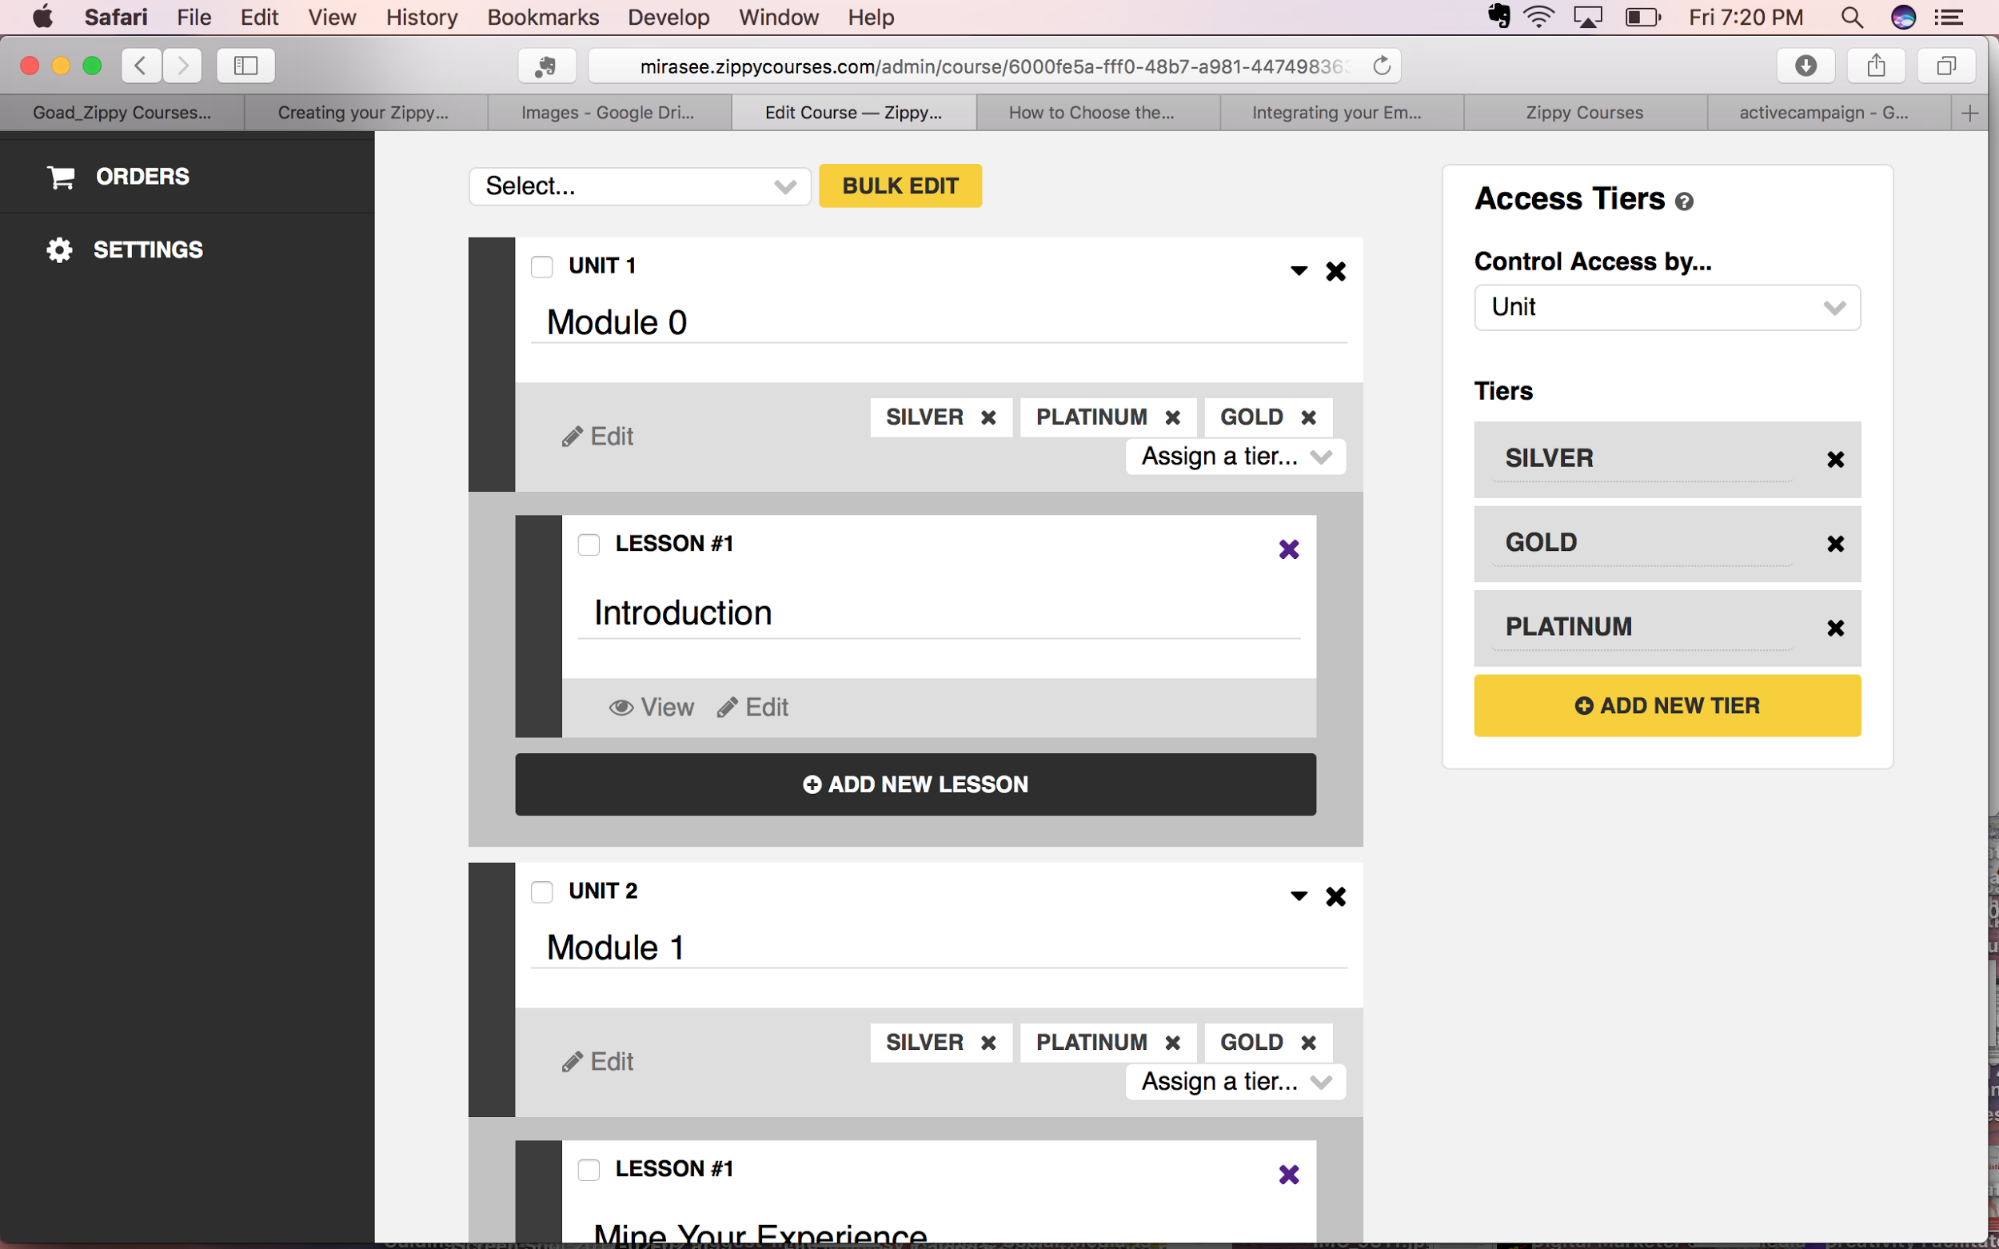
Task: Open the Develop menu
Action: point(668,17)
